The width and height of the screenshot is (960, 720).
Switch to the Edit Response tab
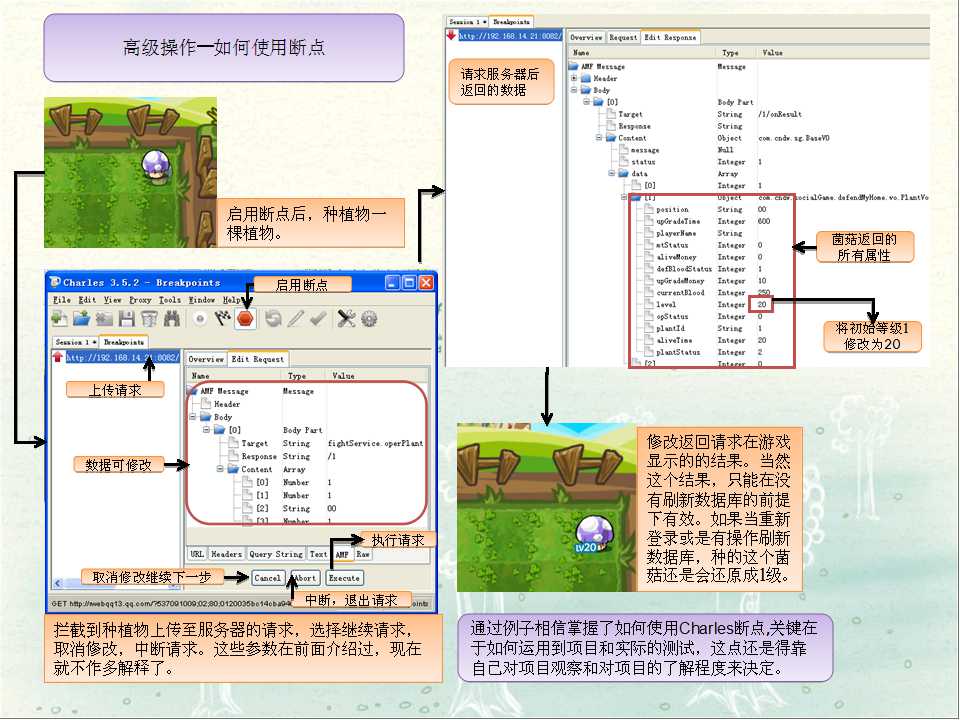coord(671,37)
